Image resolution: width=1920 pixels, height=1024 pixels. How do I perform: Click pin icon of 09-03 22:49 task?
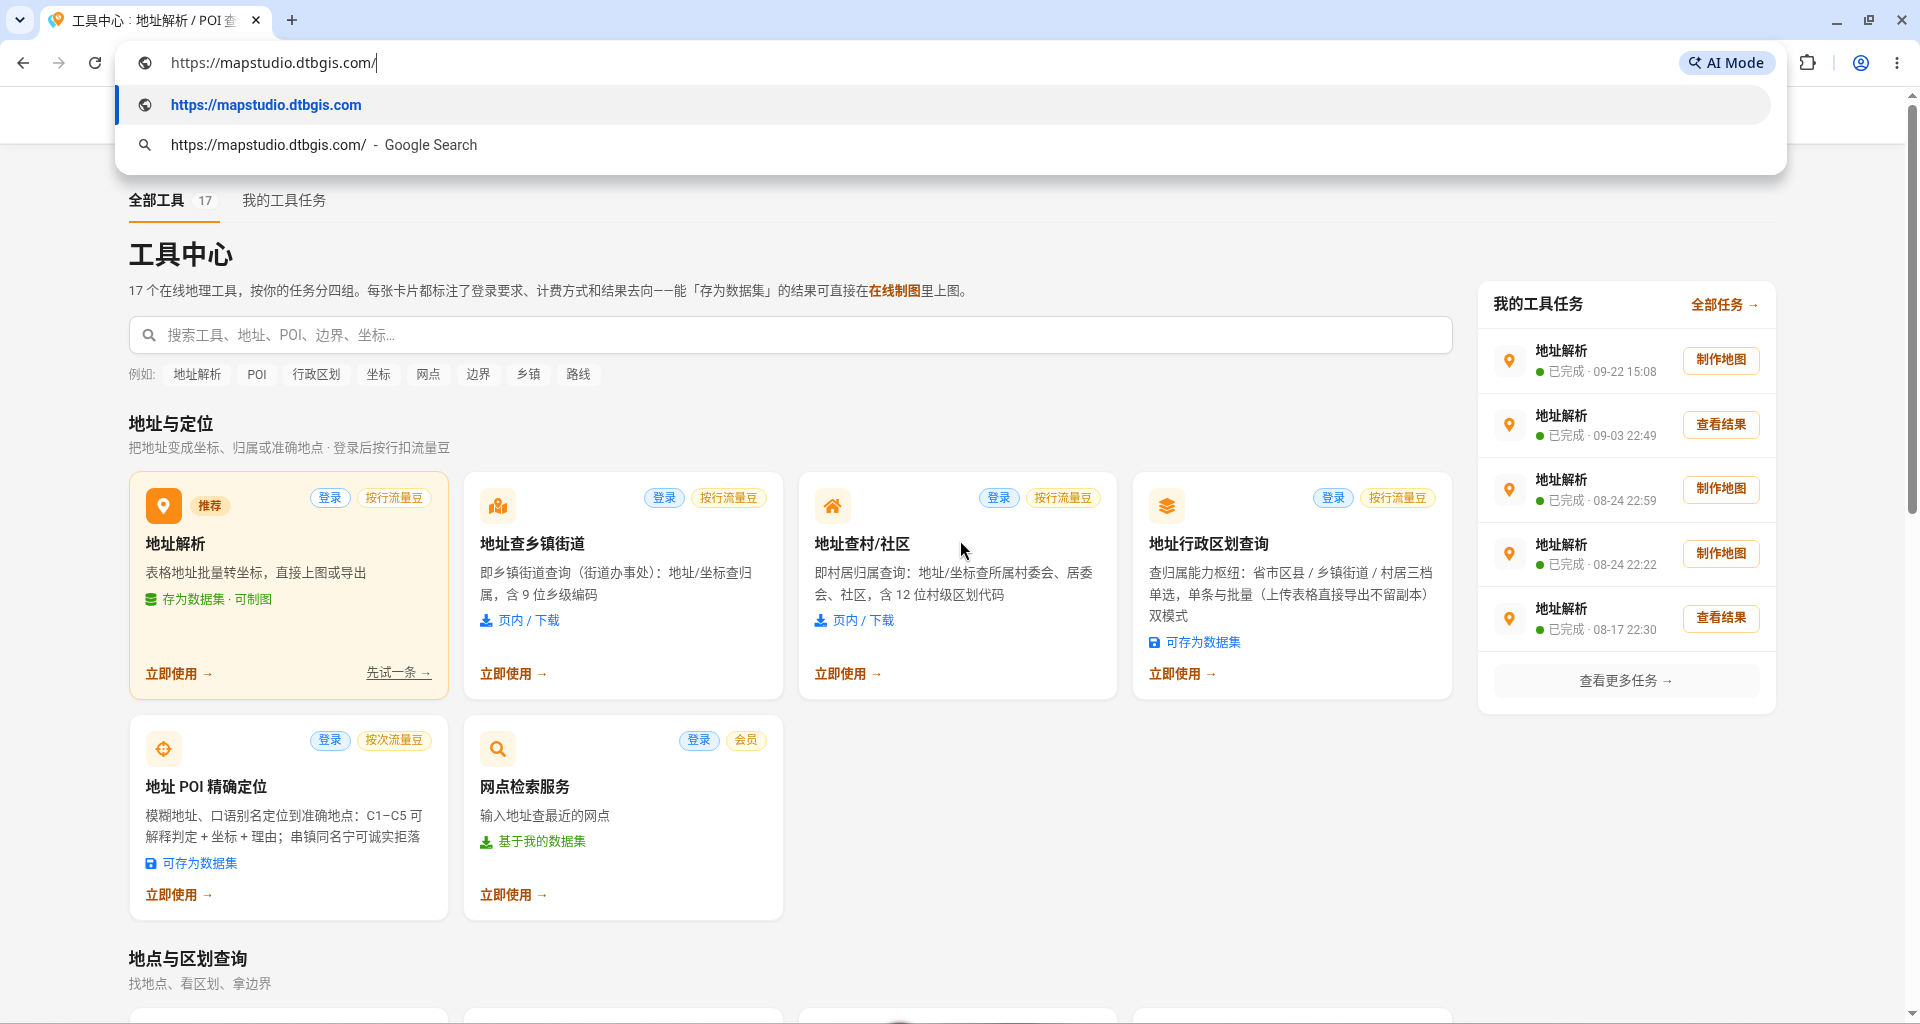1509,425
